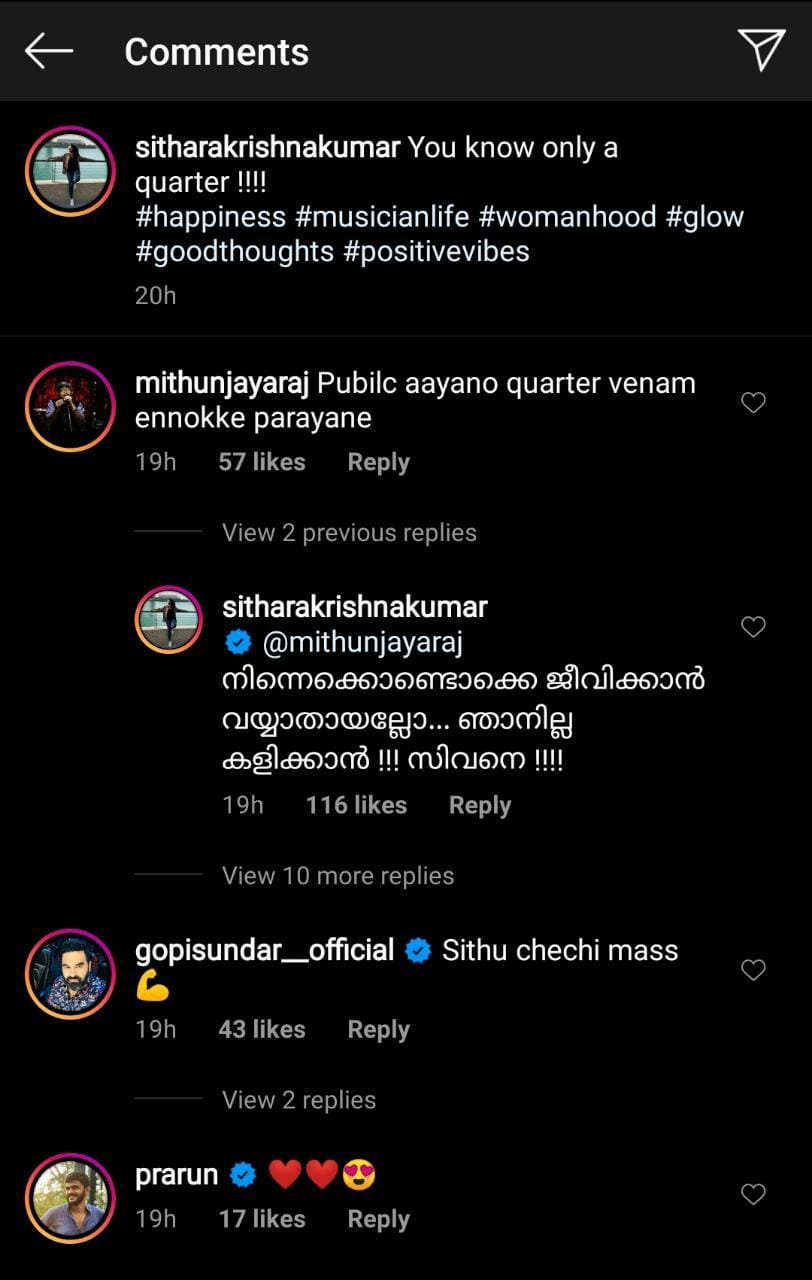Open the #positivevibes hashtag

[436, 251]
